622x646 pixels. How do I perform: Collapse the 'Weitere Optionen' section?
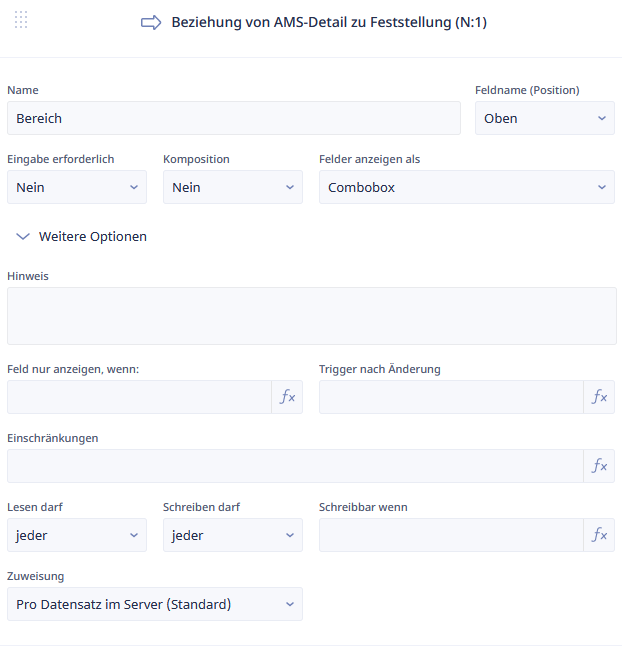24,237
